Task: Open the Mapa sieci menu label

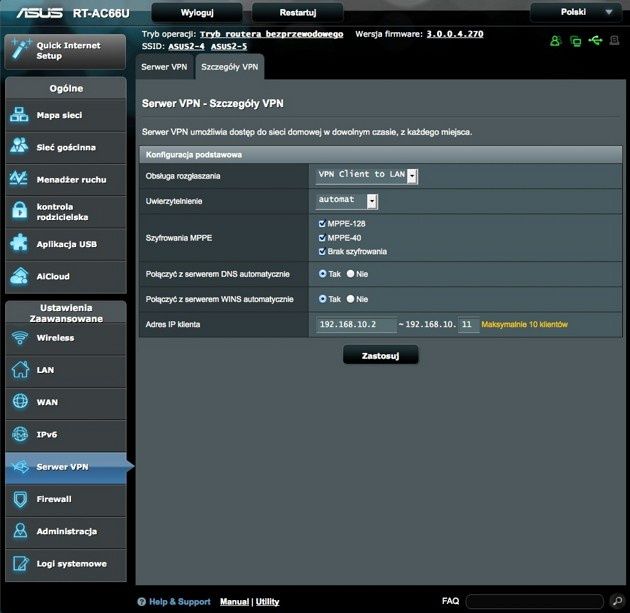Action: pyautogui.click(x=59, y=115)
